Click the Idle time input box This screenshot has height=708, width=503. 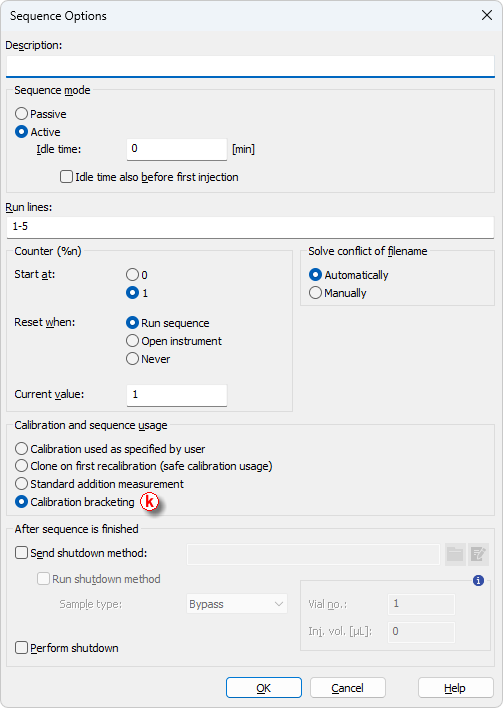177,149
